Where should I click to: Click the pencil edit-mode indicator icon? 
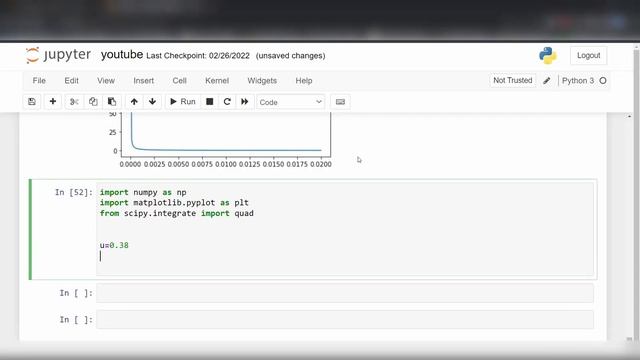coord(547,81)
